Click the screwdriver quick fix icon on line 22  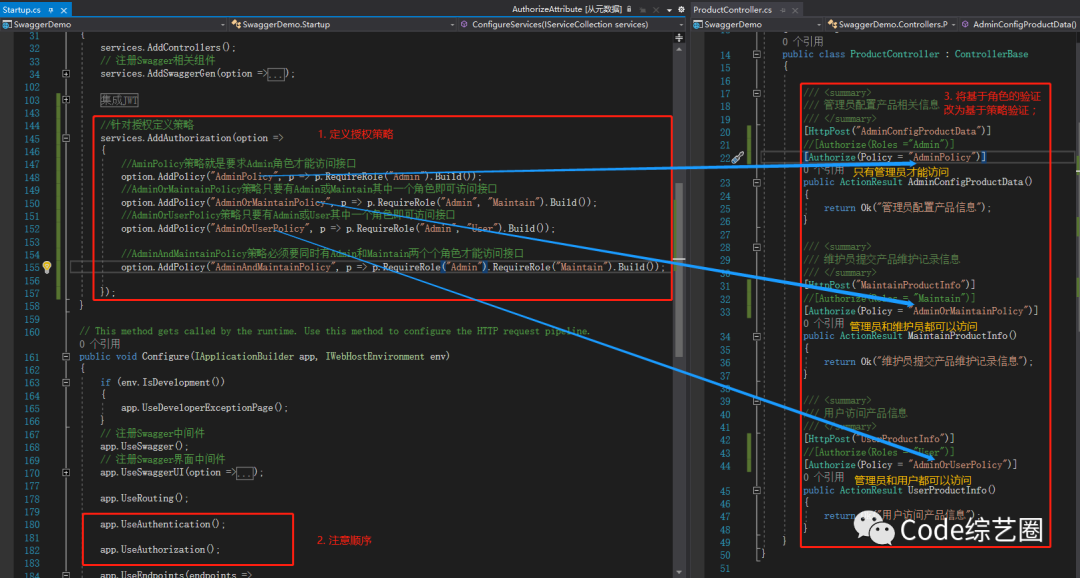tap(737, 157)
